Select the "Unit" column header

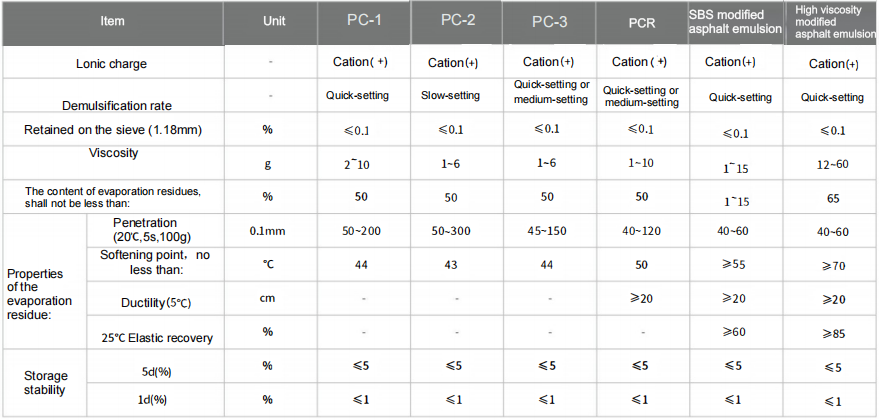pos(273,21)
